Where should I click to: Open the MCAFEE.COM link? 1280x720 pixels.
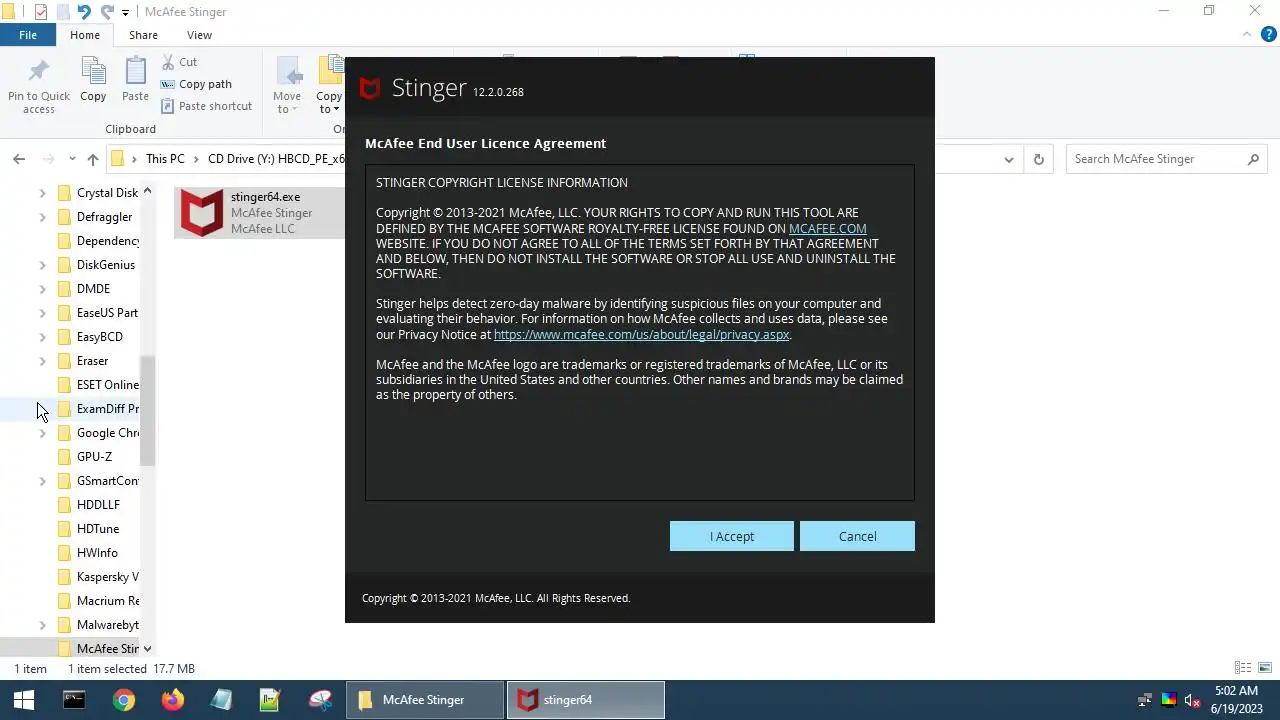pos(827,228)
